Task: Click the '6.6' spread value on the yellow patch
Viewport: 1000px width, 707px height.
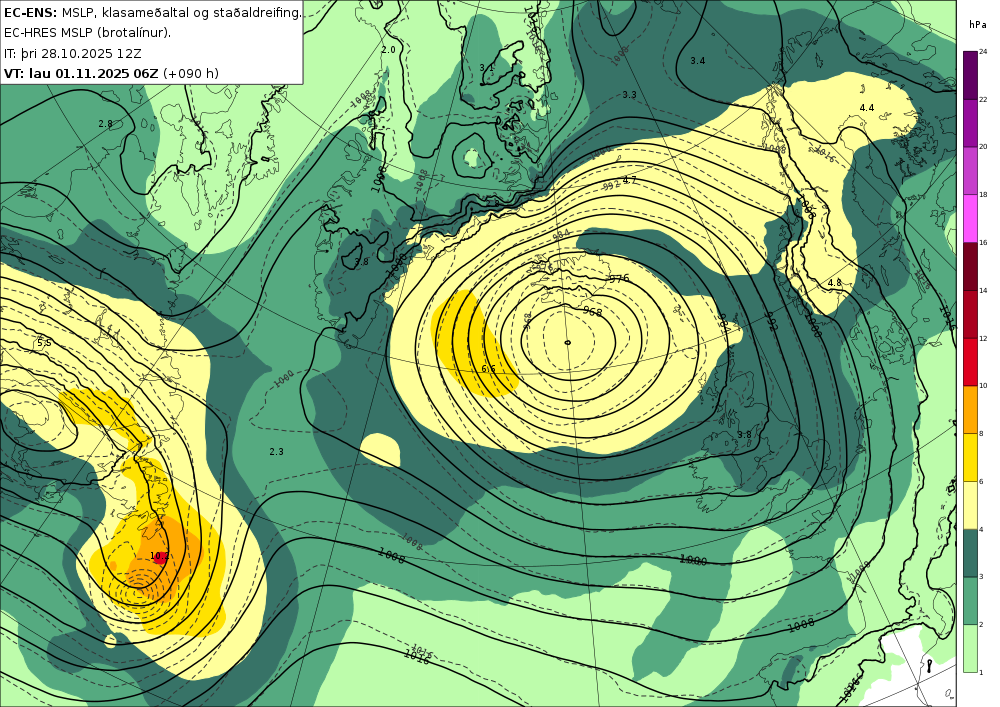Action: (x=489, y=368)
